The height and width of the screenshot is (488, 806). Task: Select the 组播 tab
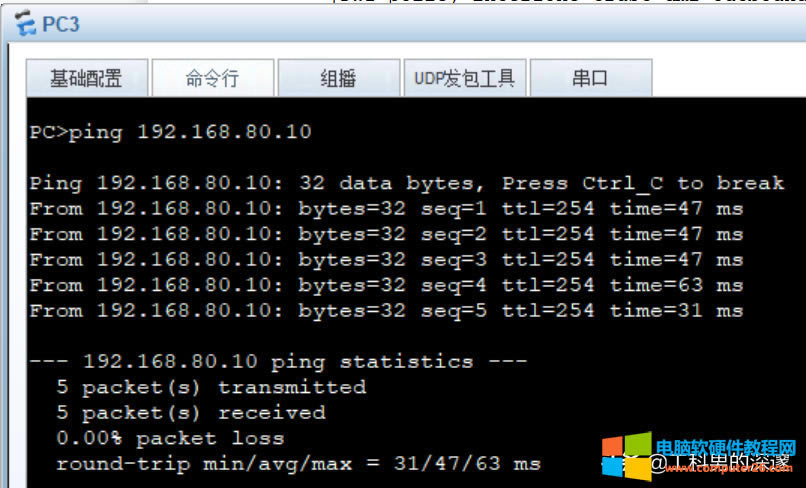339,78
